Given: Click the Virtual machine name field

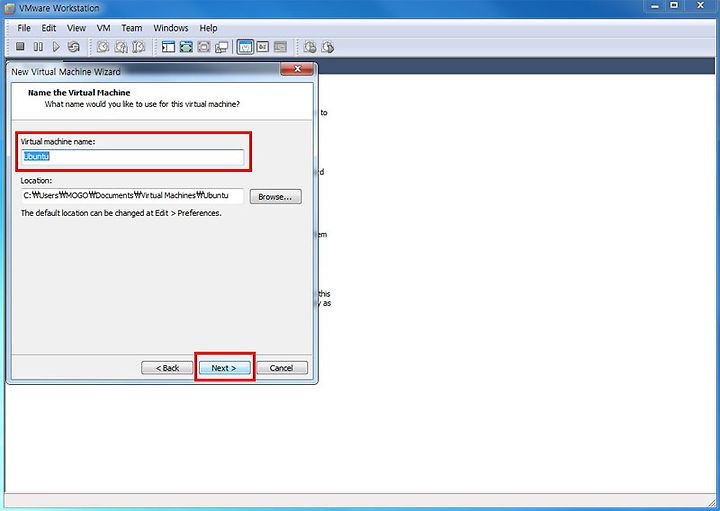Looking at the screenshot, I should [x=133, y=157].
